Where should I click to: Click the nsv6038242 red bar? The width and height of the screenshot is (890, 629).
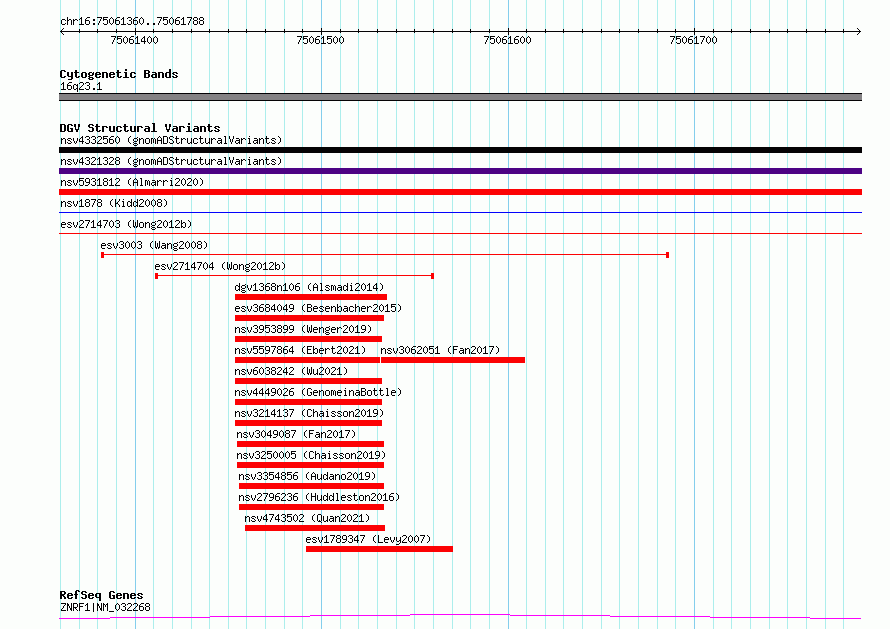coord(308,381)
